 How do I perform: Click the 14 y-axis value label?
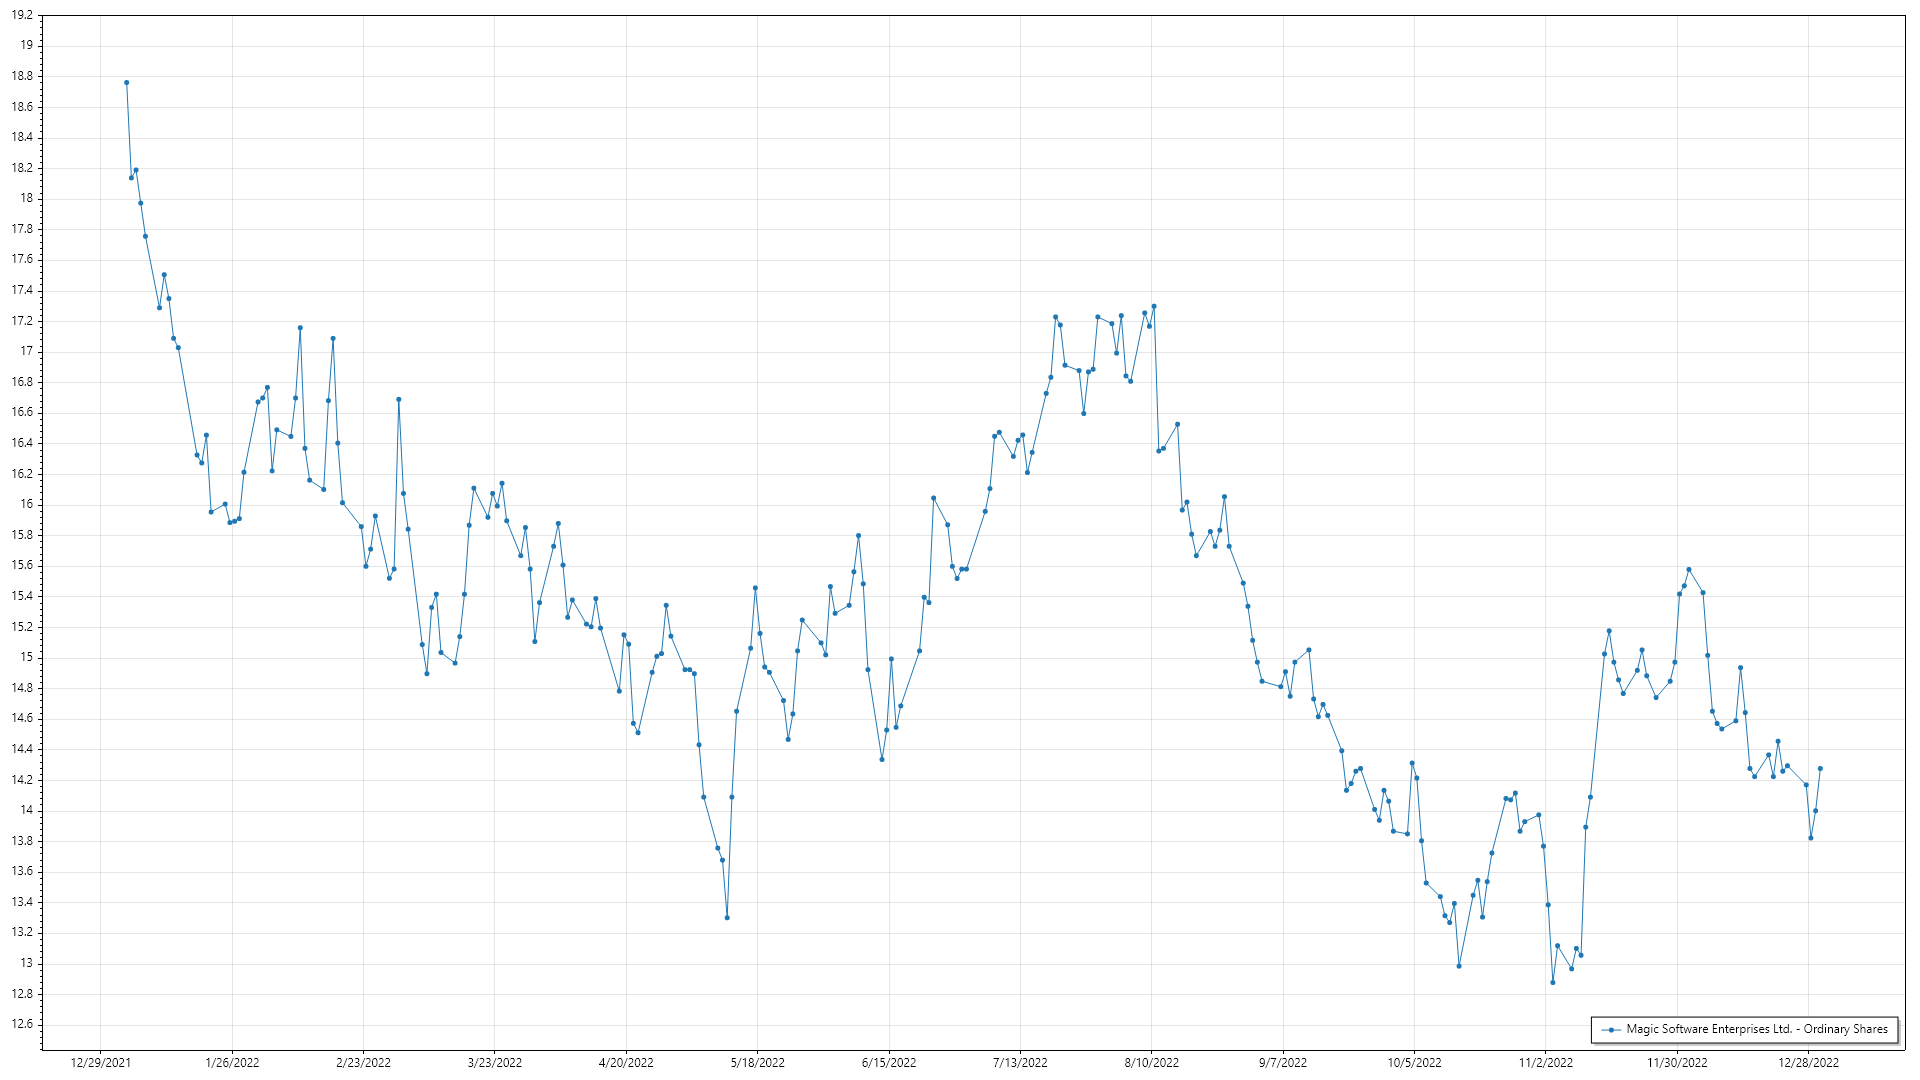click(27, 810)
